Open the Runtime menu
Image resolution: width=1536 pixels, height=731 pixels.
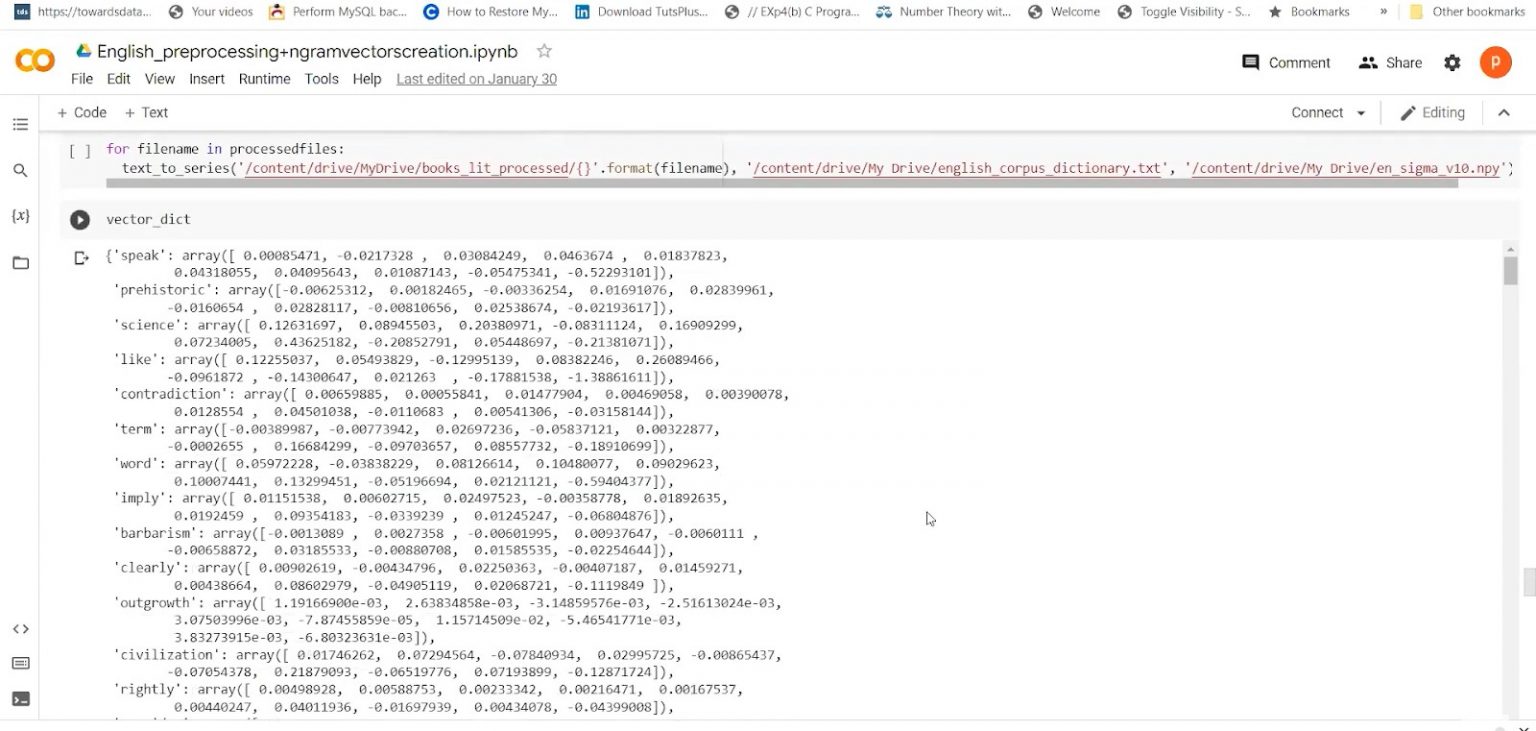[264, 79]
